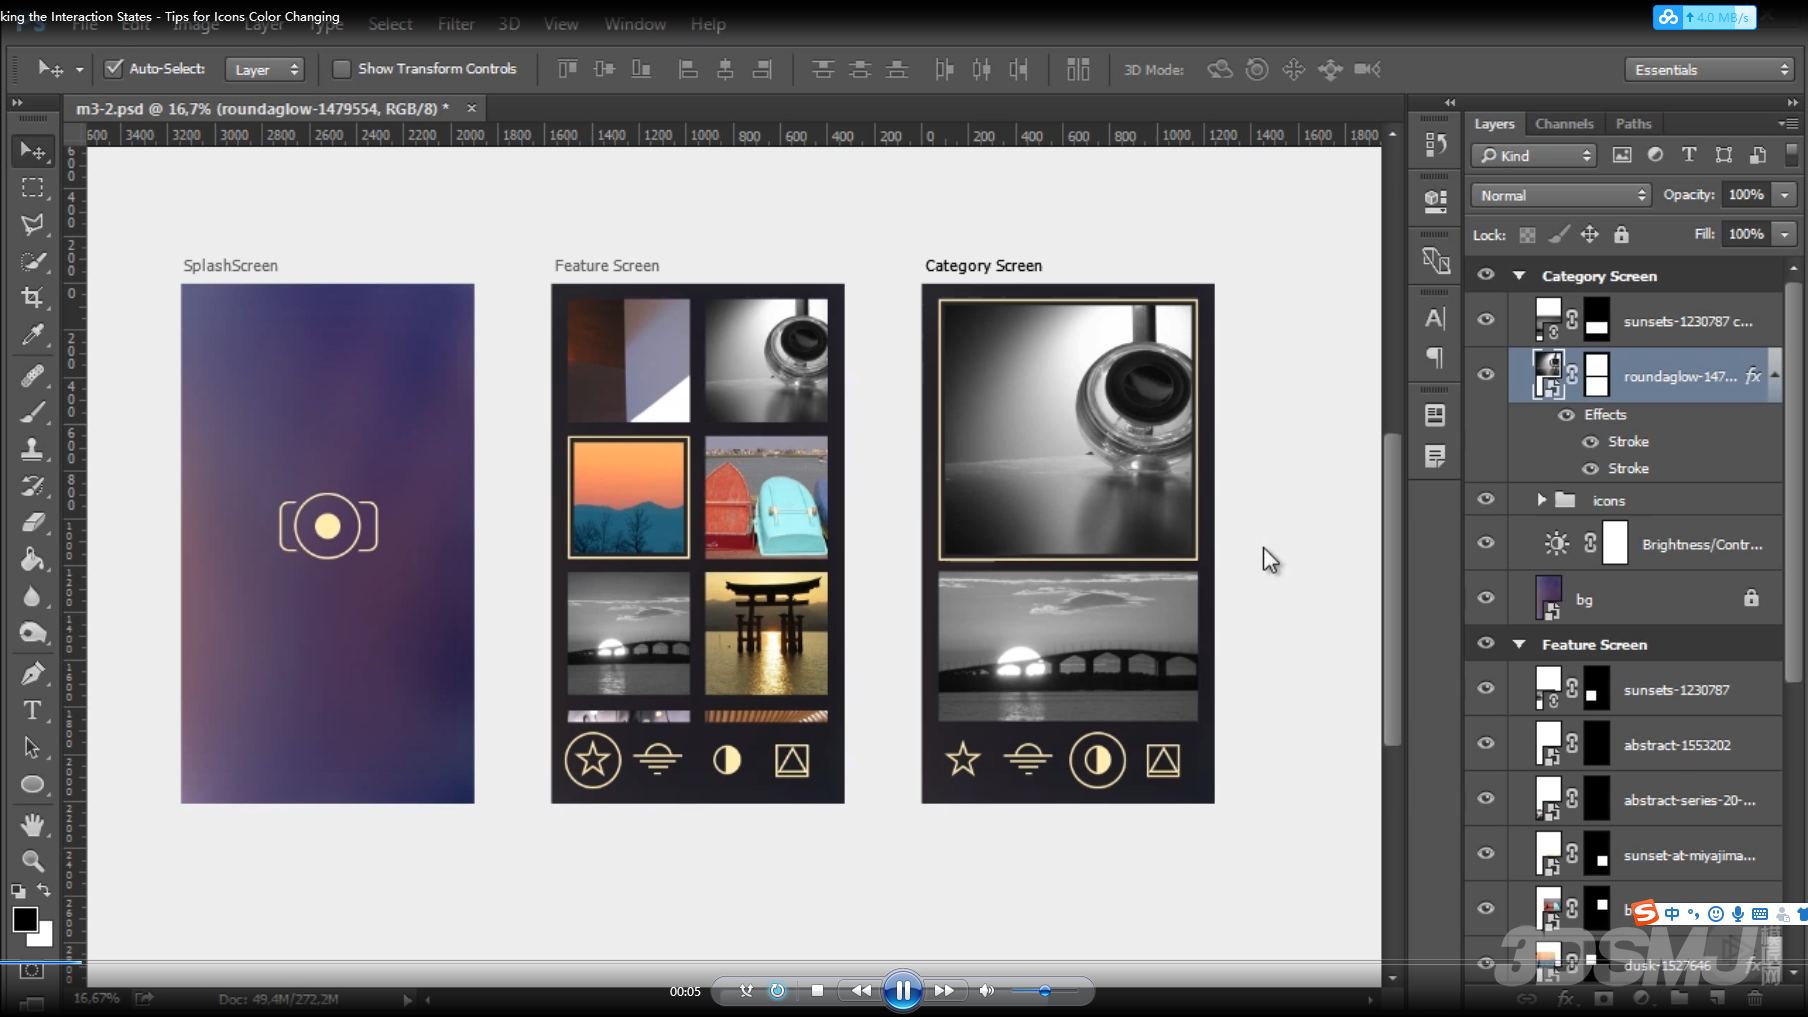The height and width of the screenshot is (1017, 1808).
Task: Fast forward the video
Action: [x=944, y=991]
